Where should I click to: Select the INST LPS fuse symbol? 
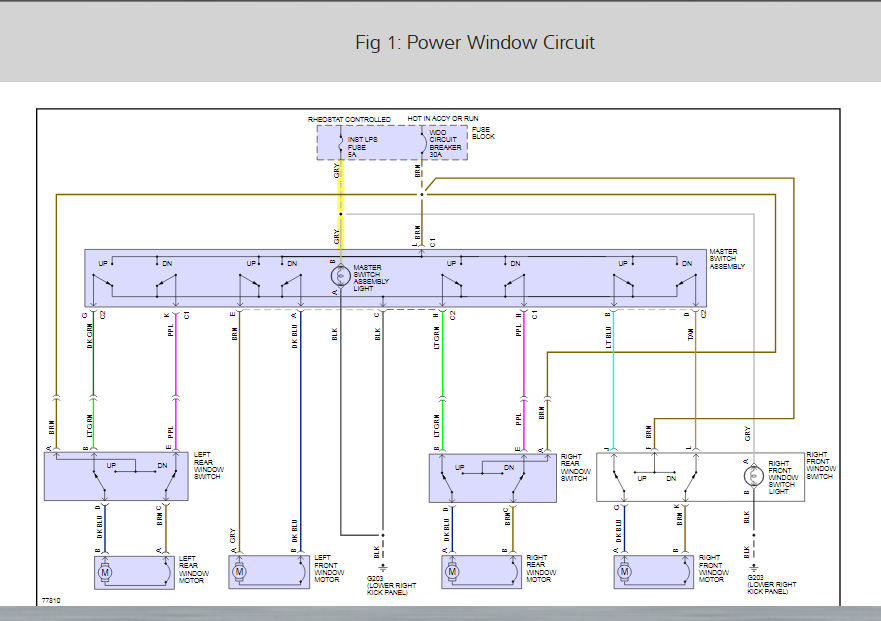[341, 143]
